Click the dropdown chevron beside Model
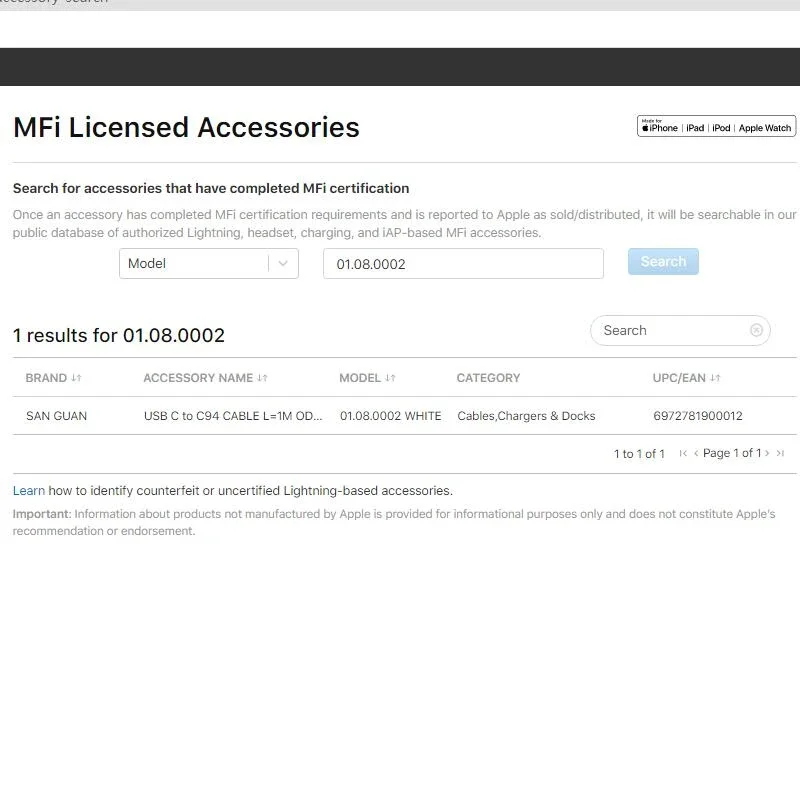 [x=283, y=263]
